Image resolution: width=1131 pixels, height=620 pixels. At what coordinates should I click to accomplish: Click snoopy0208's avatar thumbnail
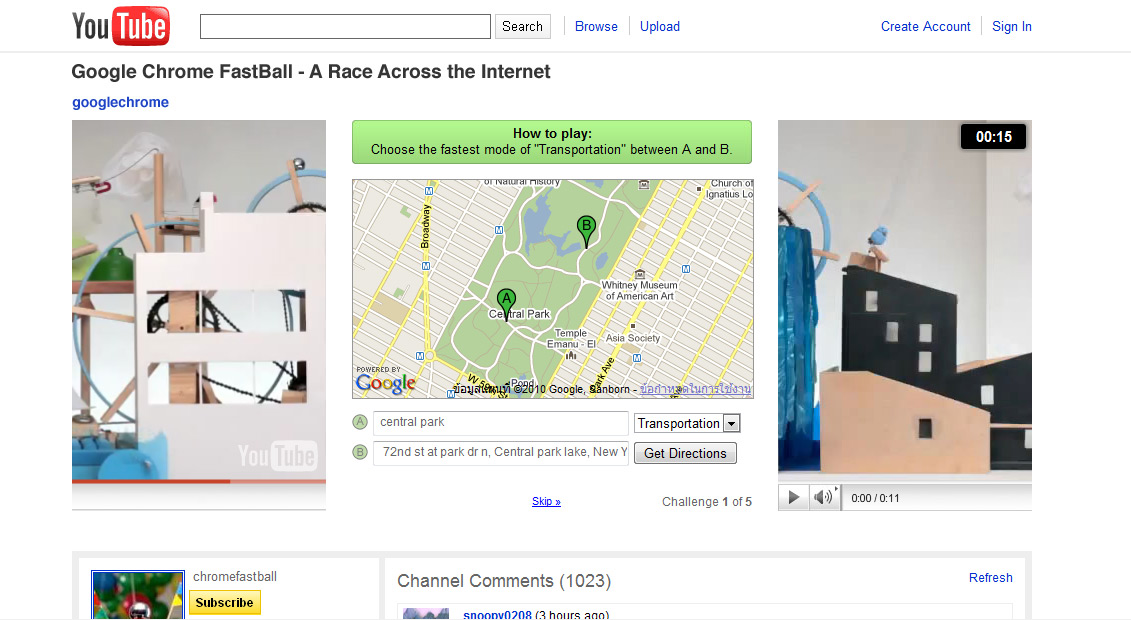point(426,614)
